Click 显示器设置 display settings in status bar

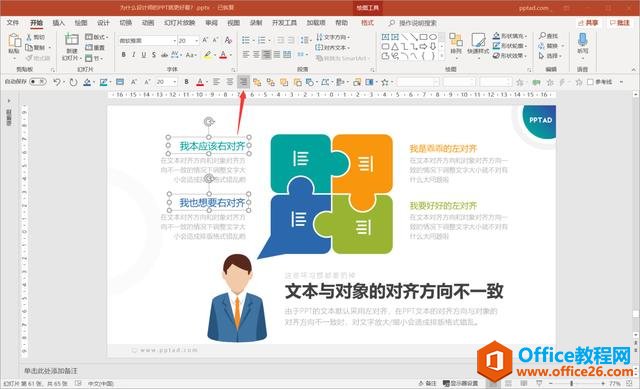pyautogui.click(x=461, y=384)
